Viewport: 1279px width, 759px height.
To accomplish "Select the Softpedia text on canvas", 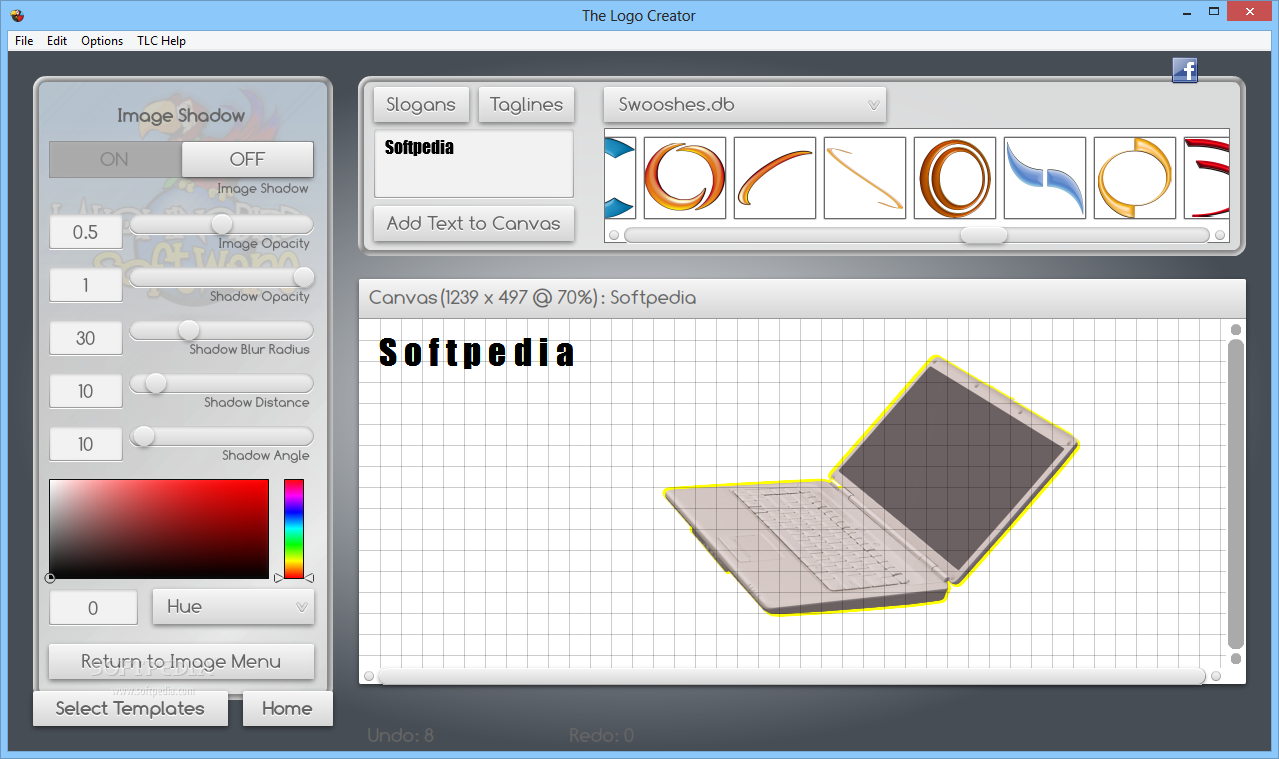I will click(x=477, y=353).
